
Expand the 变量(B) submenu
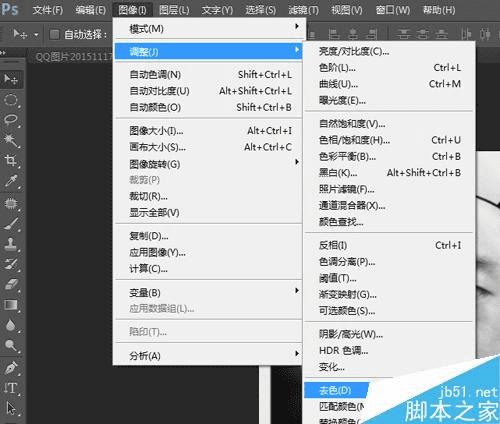click(x=208, y=293)
